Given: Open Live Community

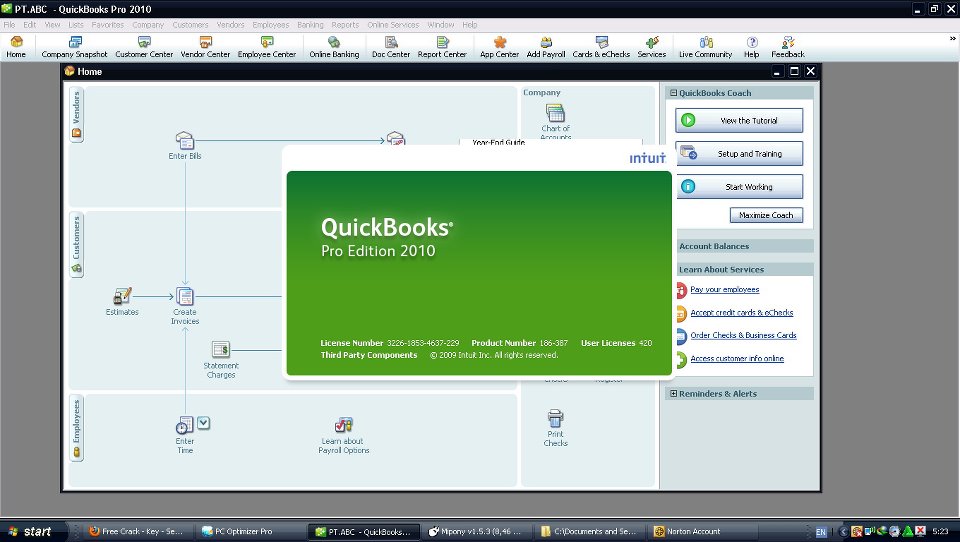Looking at the screenshot, I should pos(705,47).
